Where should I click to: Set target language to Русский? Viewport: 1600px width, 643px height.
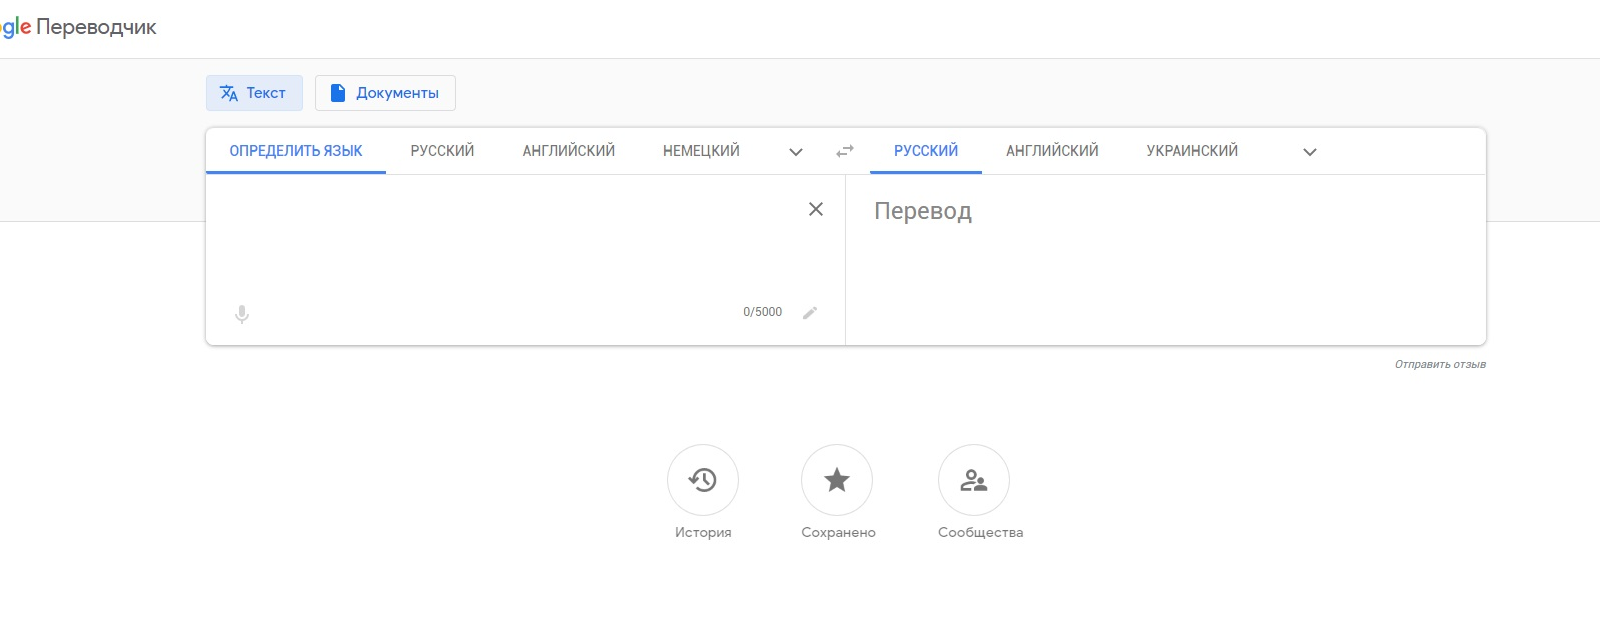pos(926,151)
